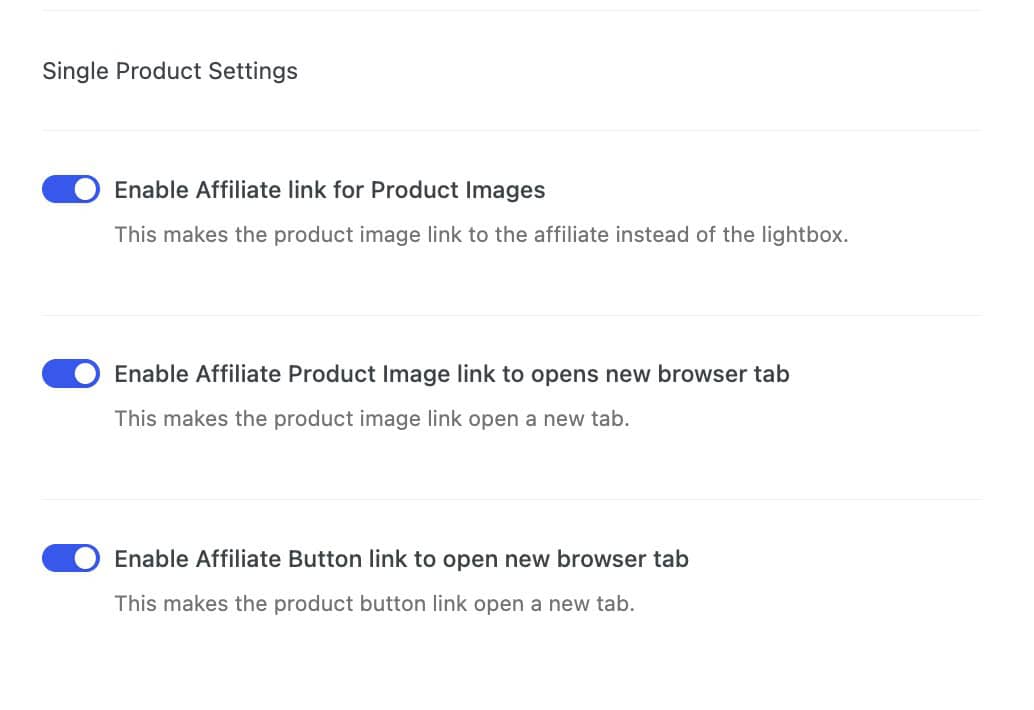Click the blank area beside the heading
Viewport: 1034px width, 710px height.
click(x=650, y=71)
